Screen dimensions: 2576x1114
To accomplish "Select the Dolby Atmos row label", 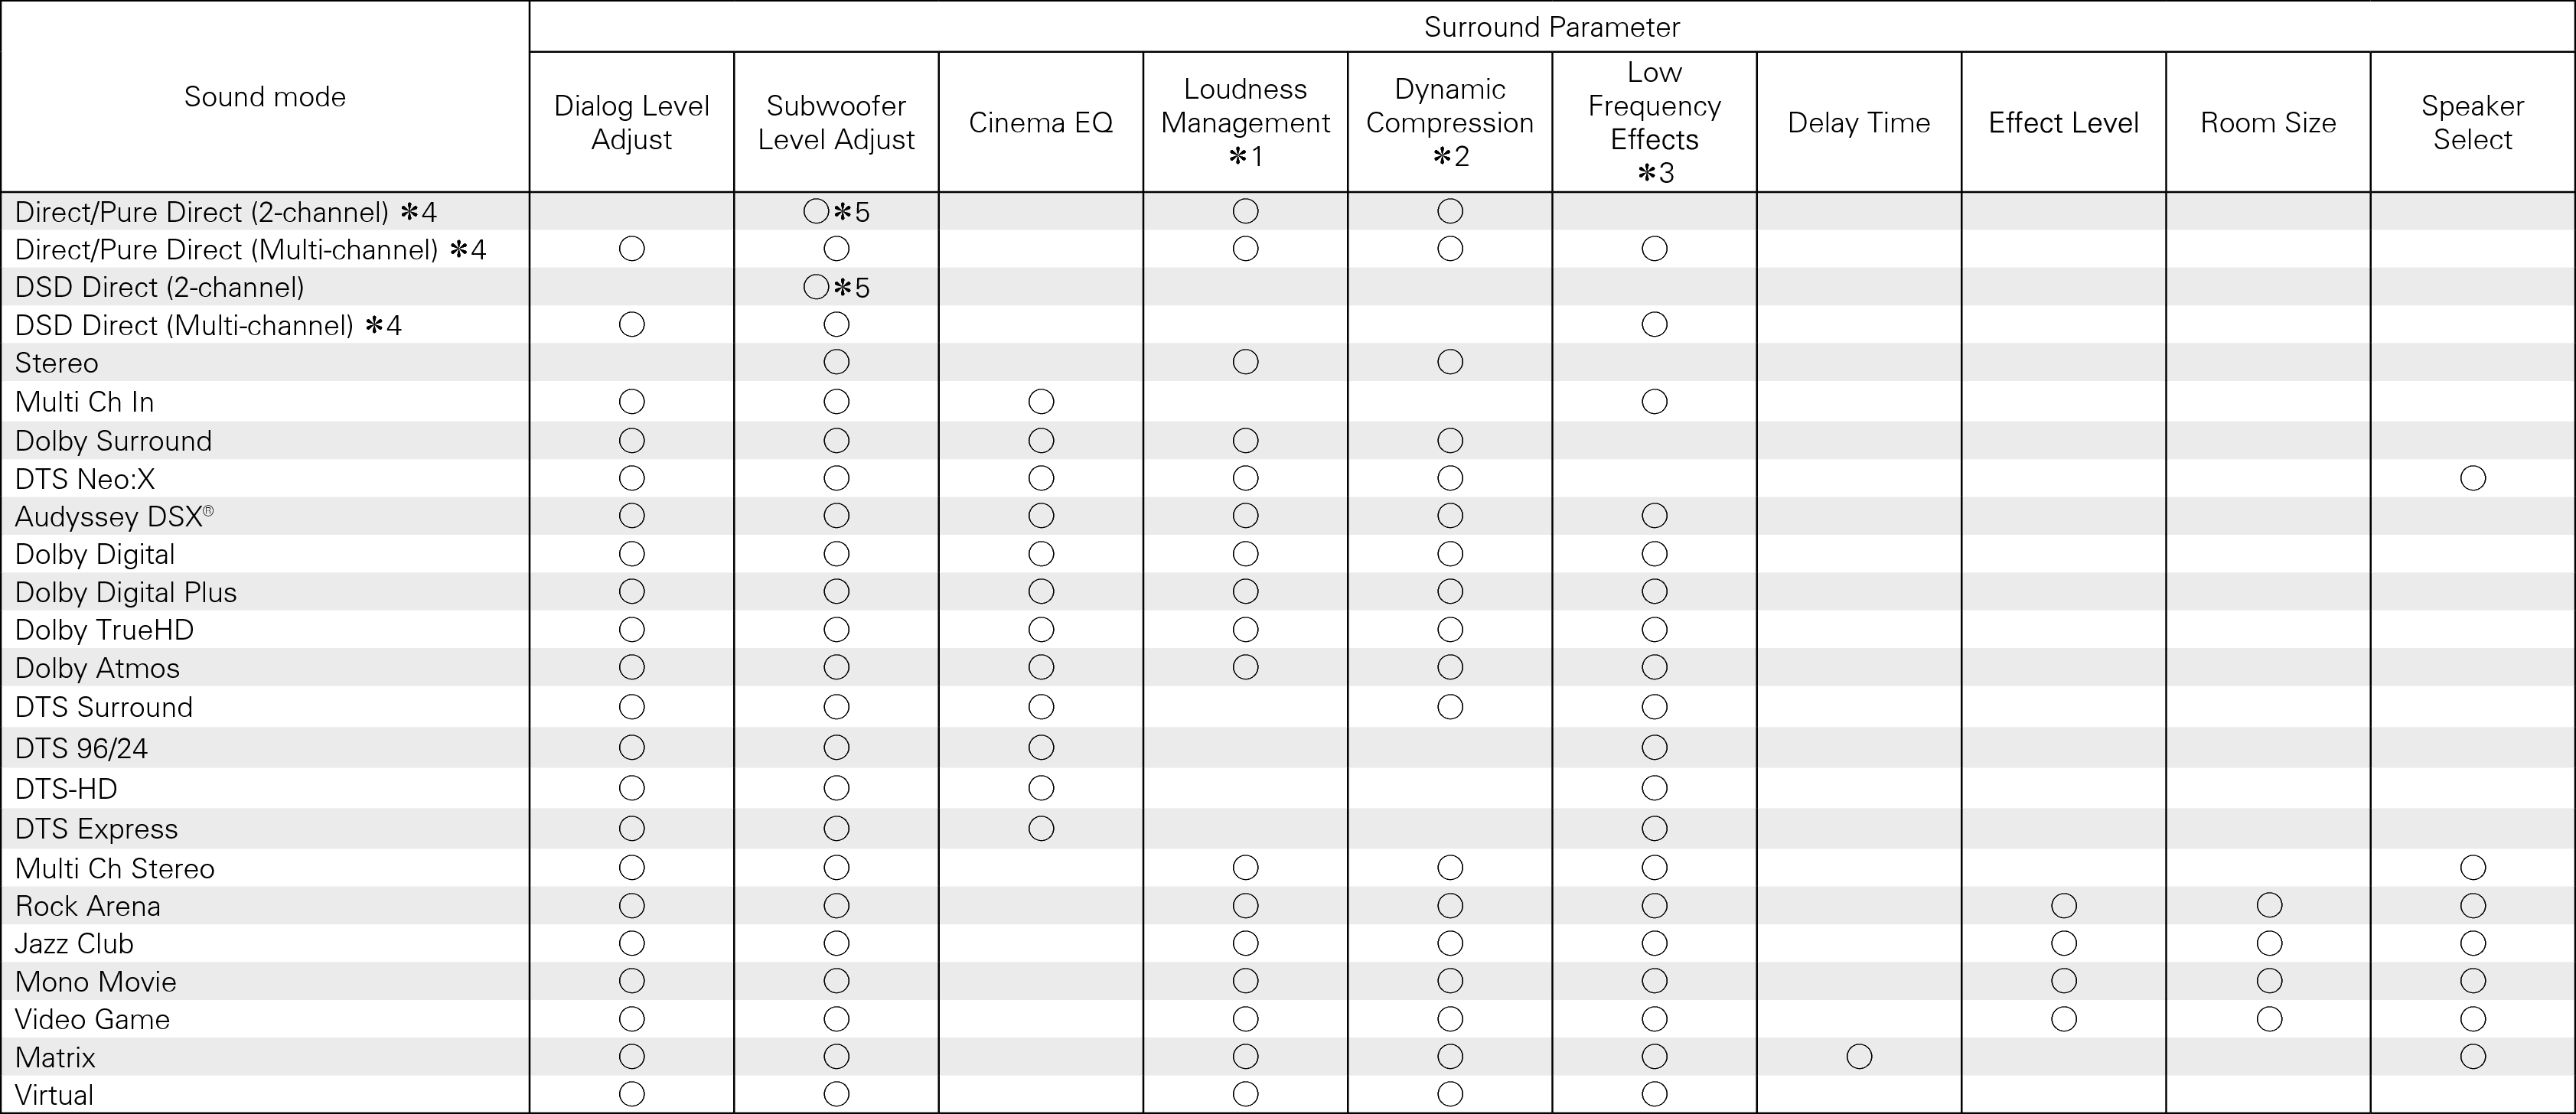I will coord(98,668).
